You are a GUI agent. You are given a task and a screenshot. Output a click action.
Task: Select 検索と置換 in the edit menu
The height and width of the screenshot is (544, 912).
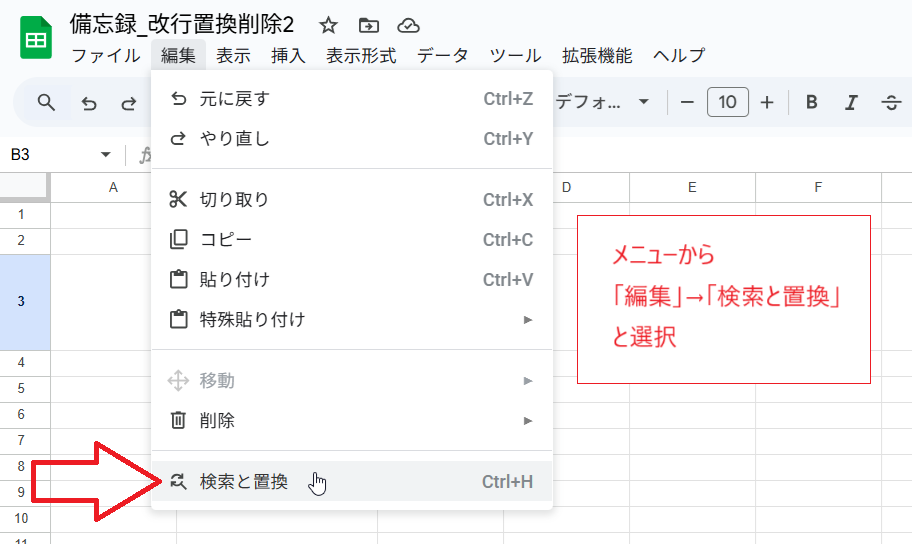[352, 481]
